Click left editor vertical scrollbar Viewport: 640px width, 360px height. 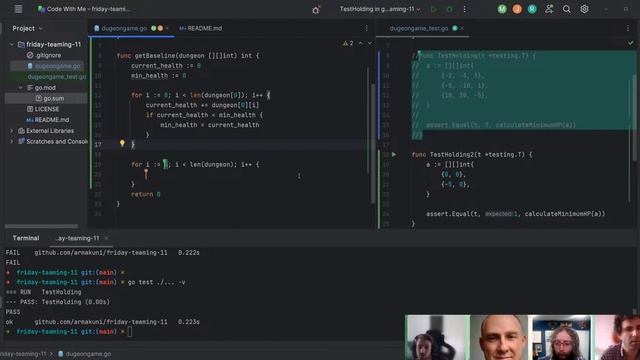[373, 143]
